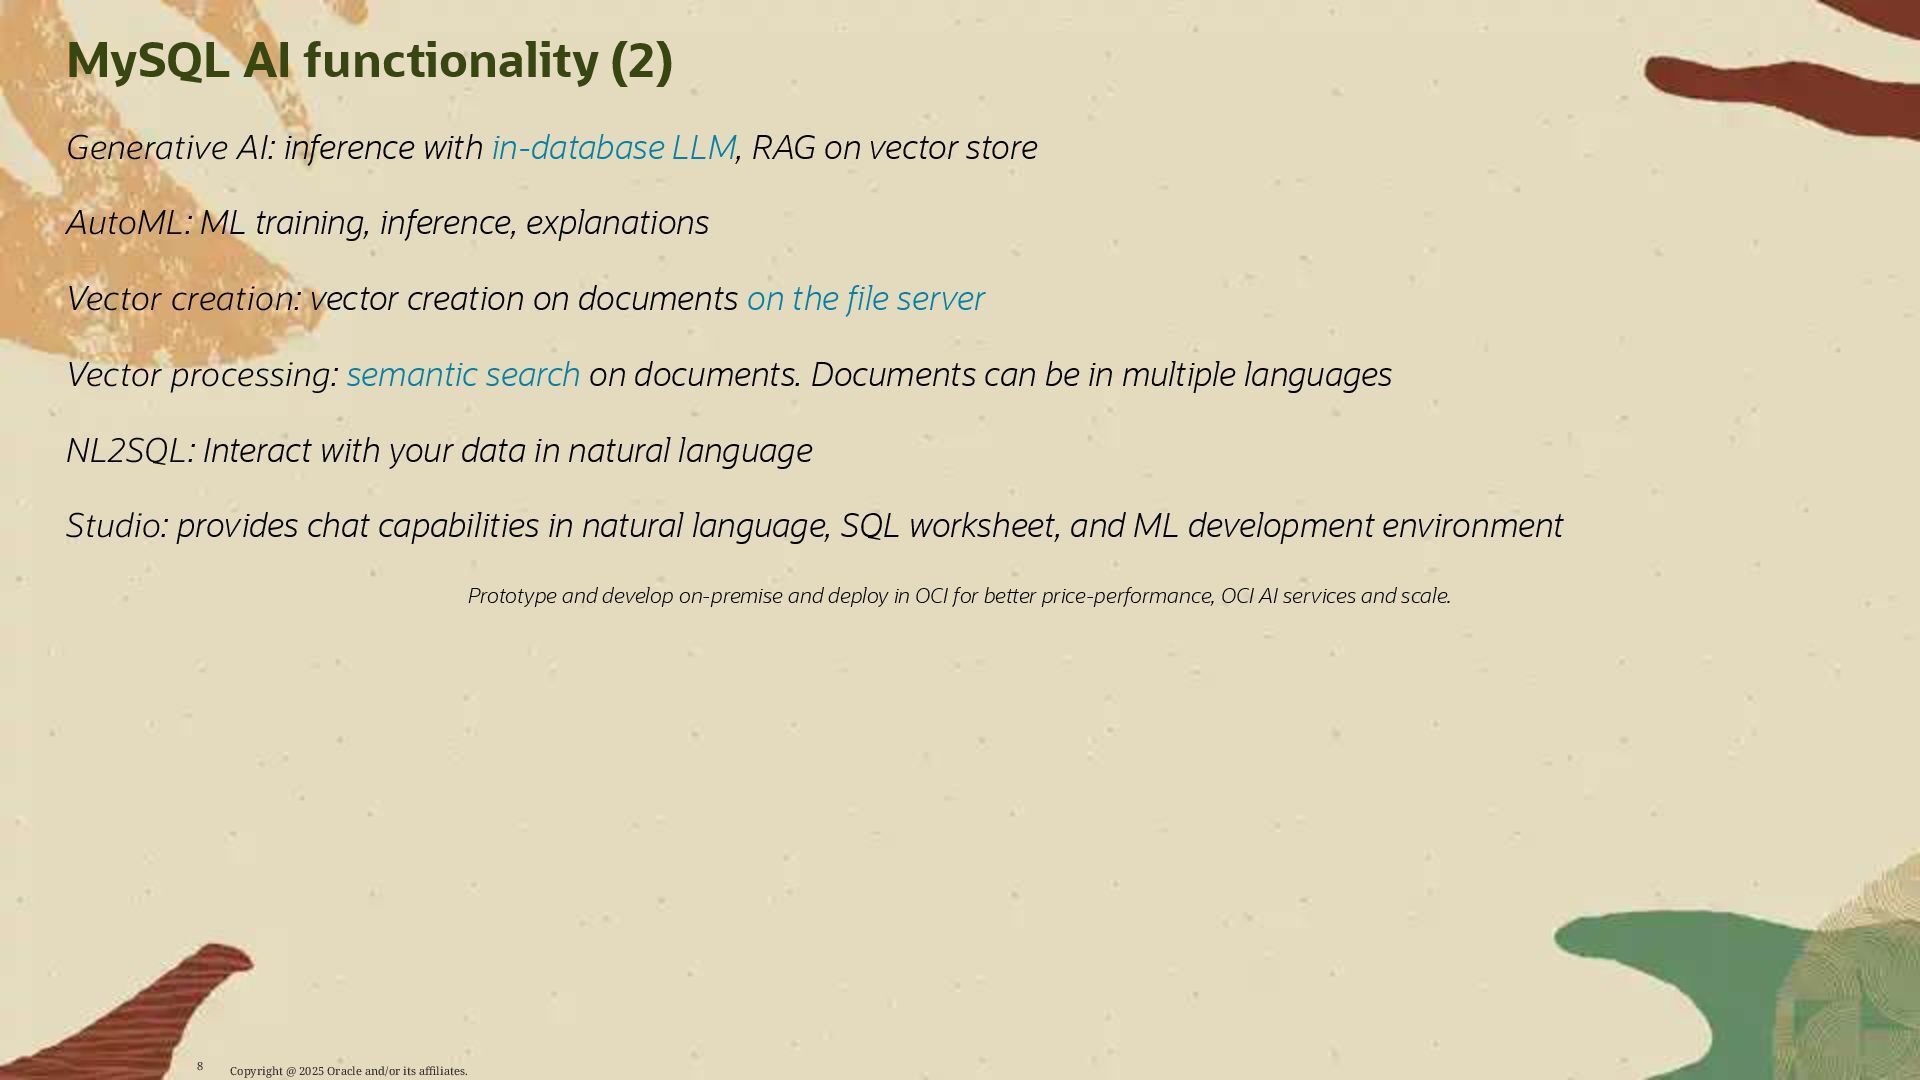1920x1080 pixels.
Task: Click the slide number 8
Action: point(200,1066)
